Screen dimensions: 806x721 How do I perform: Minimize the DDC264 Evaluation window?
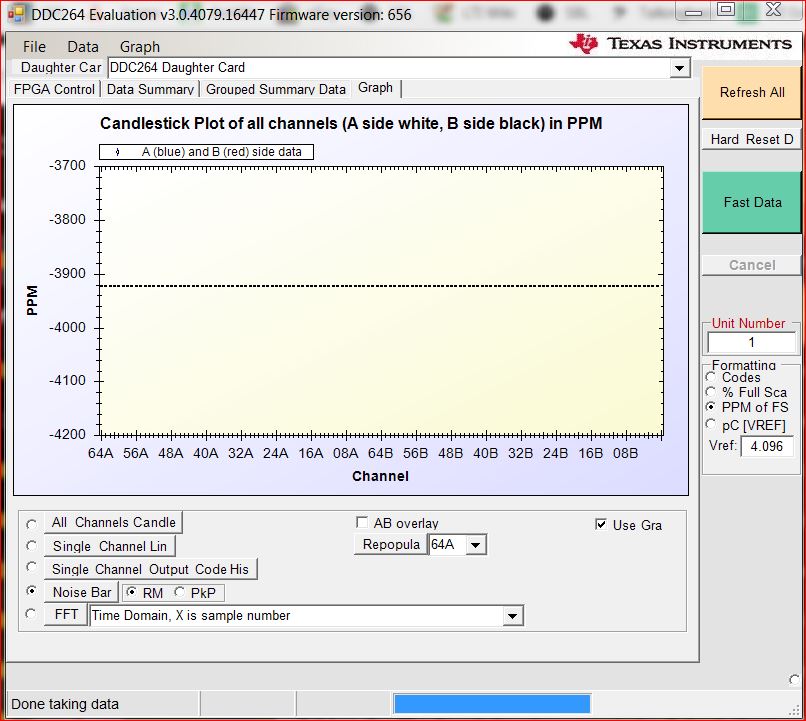(x=693, y=11)
